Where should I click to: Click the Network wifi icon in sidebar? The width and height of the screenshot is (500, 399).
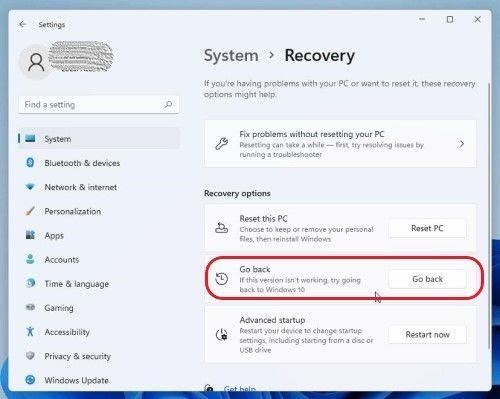pos(30,187)
